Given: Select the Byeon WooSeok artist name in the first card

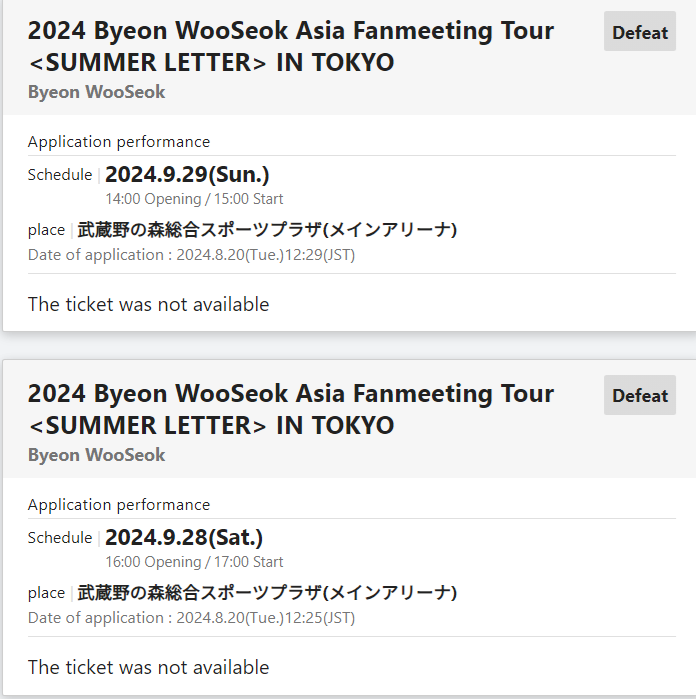Looking at the screenshot, I should click(x=96, y=92).
